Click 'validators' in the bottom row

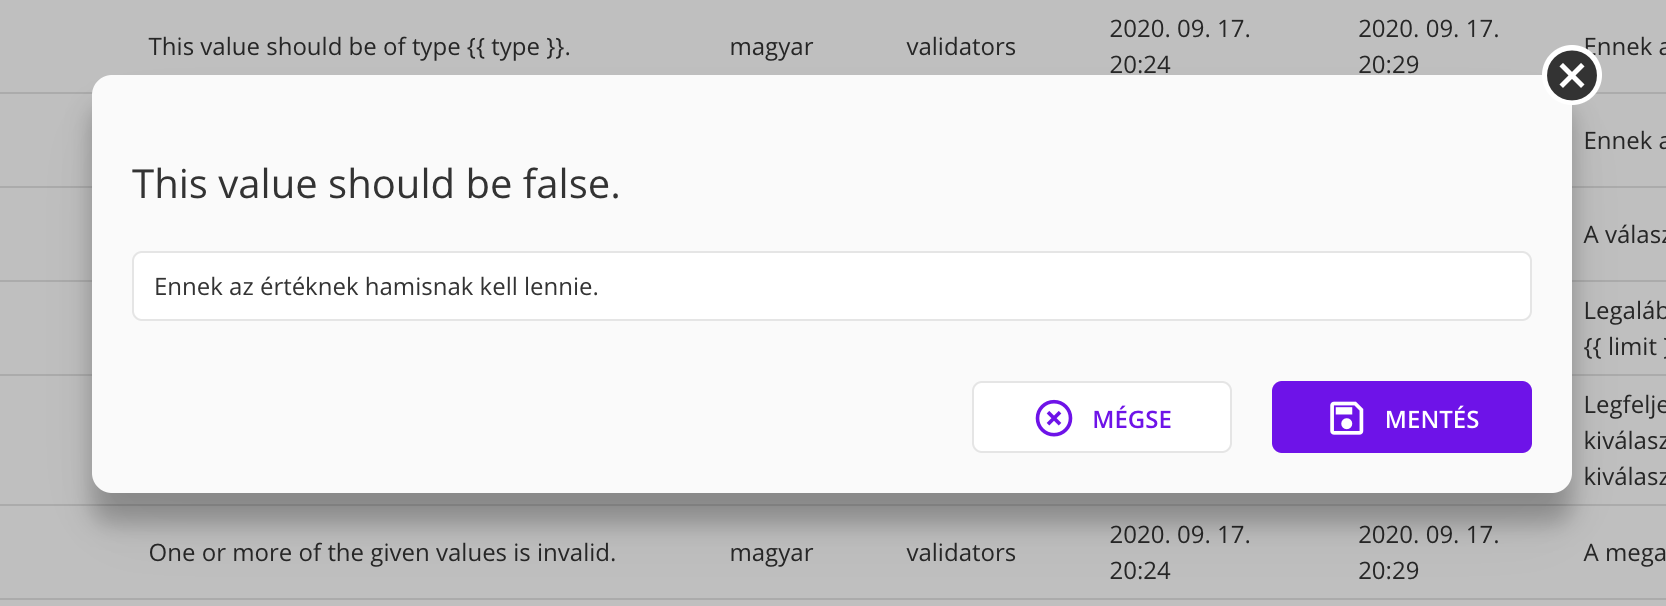tap(960, 553)
